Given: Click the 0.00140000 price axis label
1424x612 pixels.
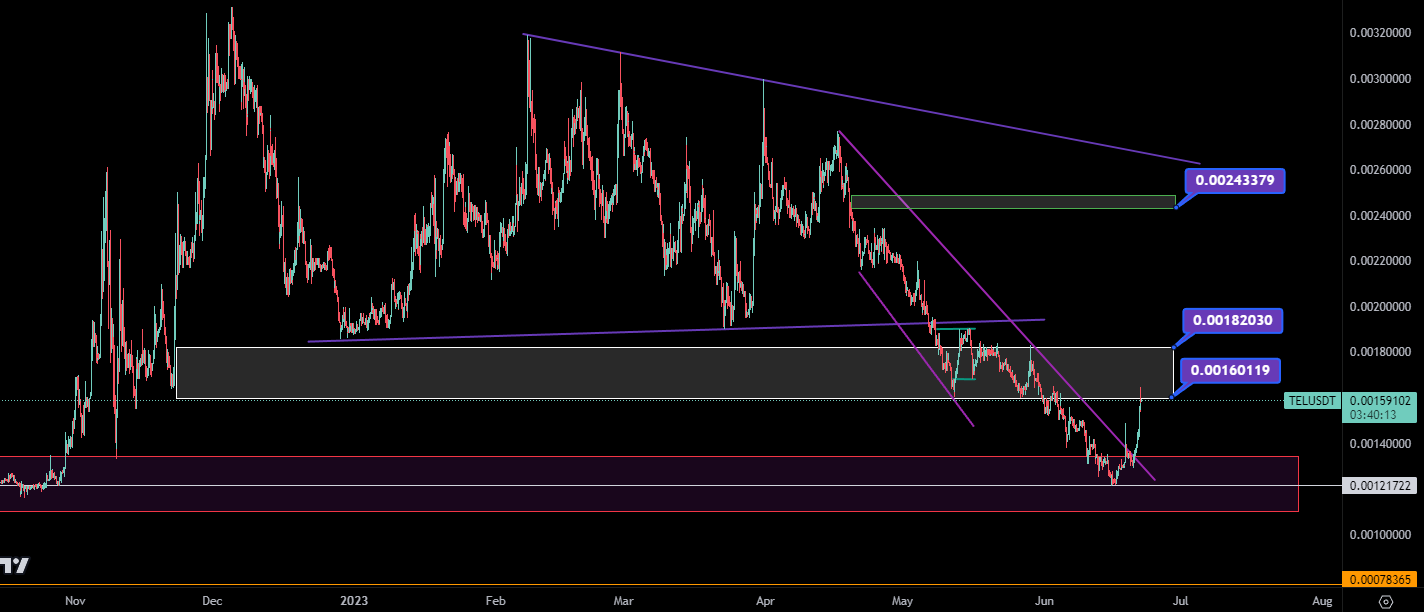Looking at the screenshot, I should click(x=1379, y=443).
